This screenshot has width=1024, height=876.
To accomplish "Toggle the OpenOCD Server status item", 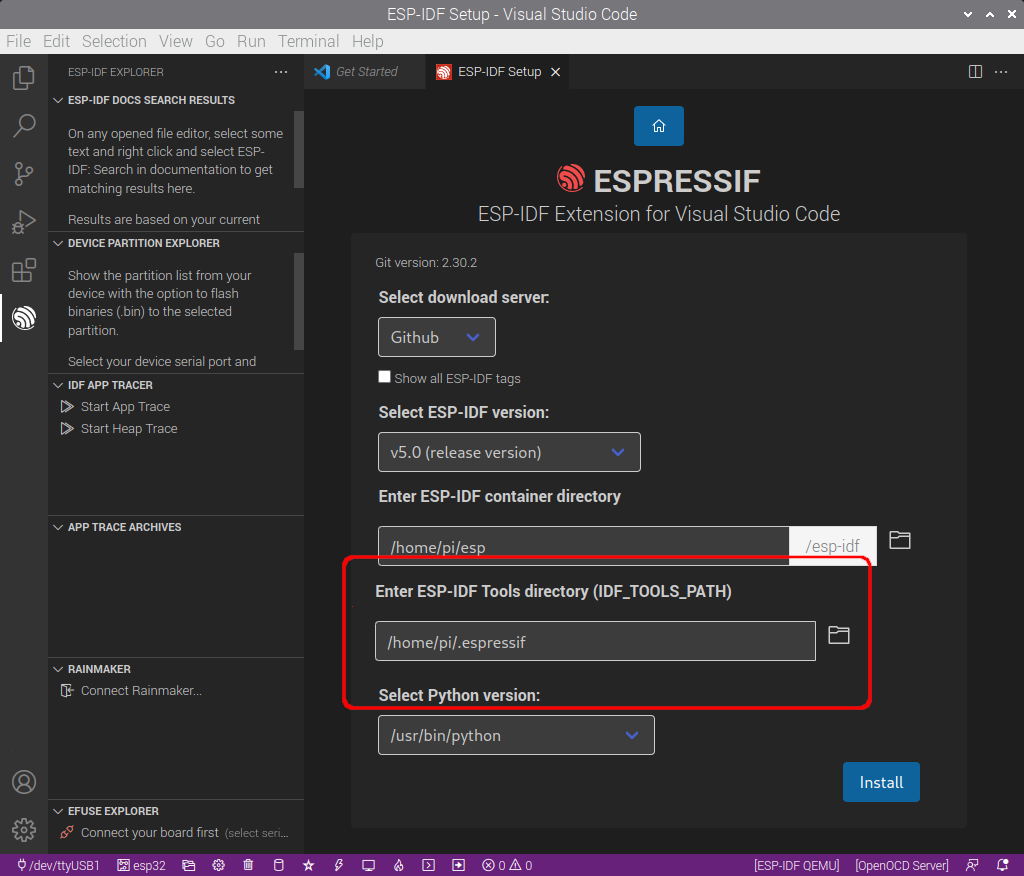I will [x=901, y=865].
